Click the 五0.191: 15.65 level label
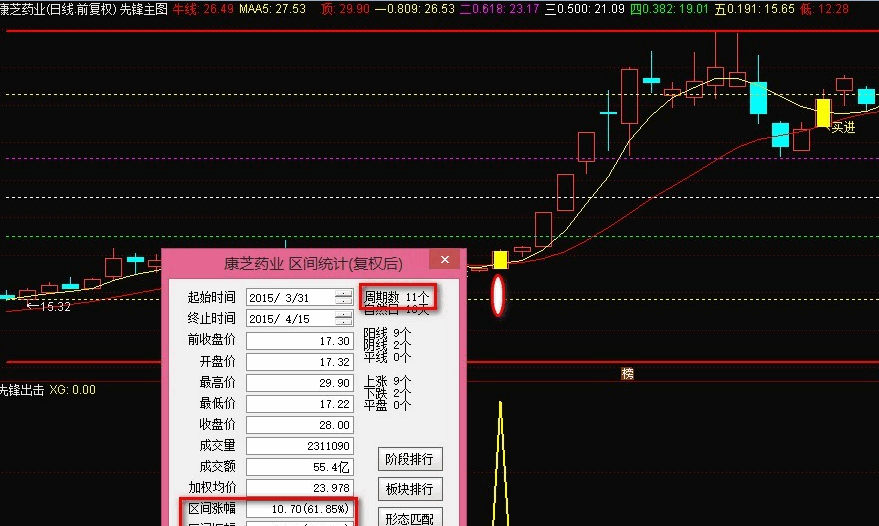The image size is (879, 526). (x=755, y=9)
